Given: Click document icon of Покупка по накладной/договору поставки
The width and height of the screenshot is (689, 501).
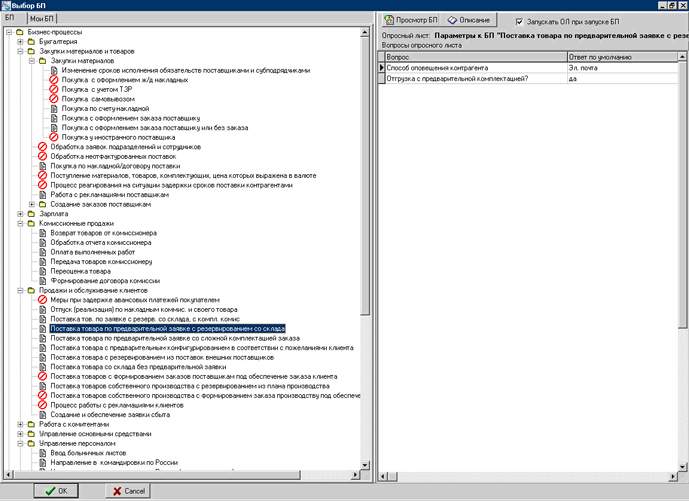Looking at the screenshot, I should [x=43, y=166].
